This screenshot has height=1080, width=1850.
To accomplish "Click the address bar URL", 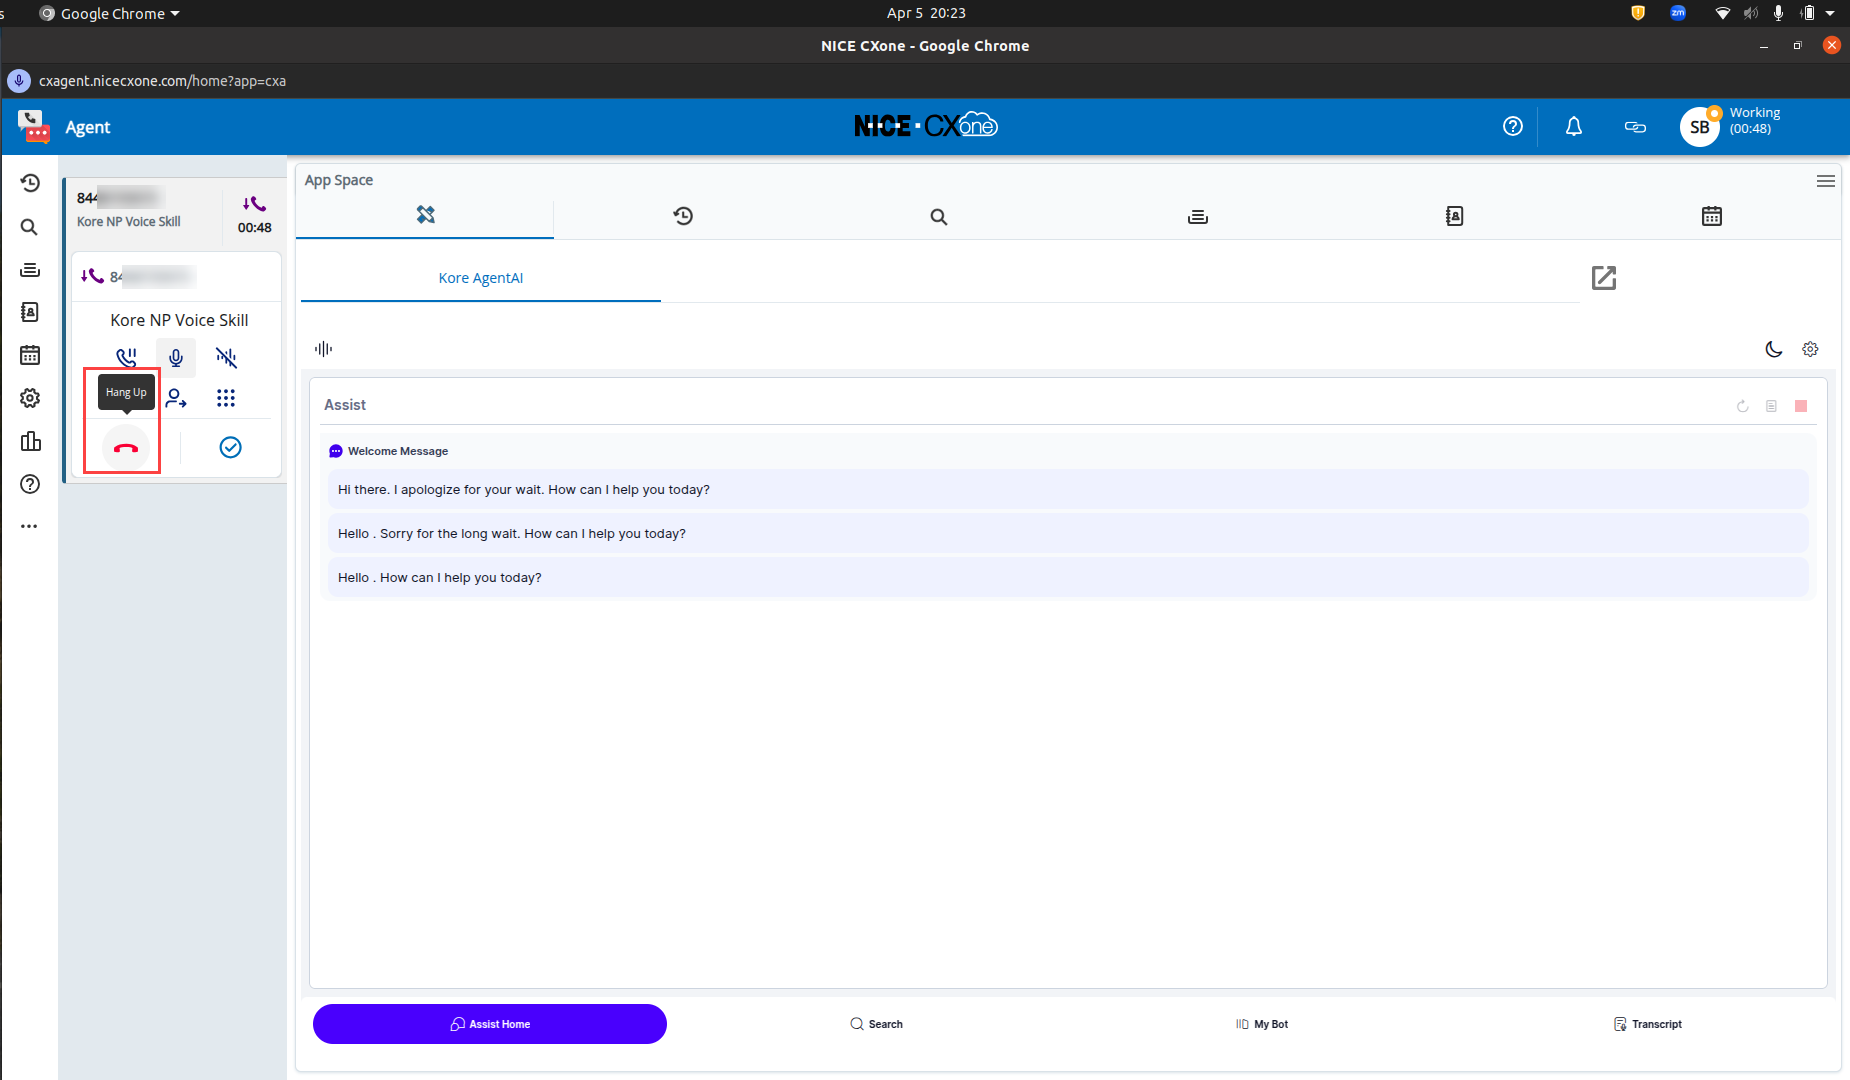I will 162,81.
